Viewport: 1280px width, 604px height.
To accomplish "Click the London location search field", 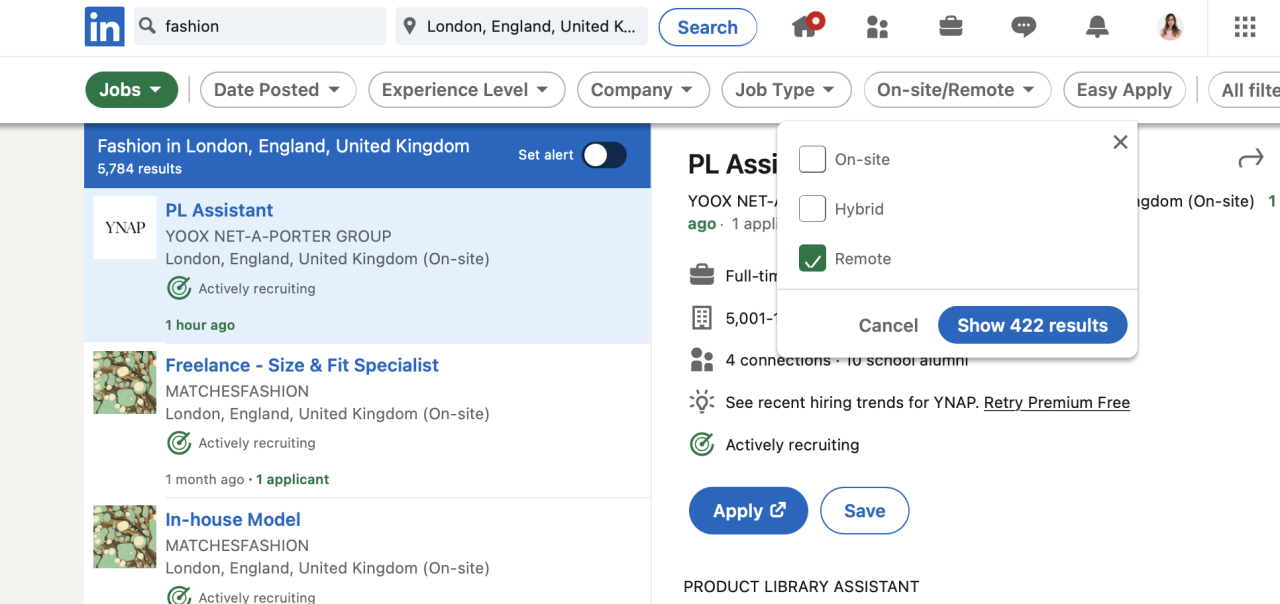I will (522, 26).
